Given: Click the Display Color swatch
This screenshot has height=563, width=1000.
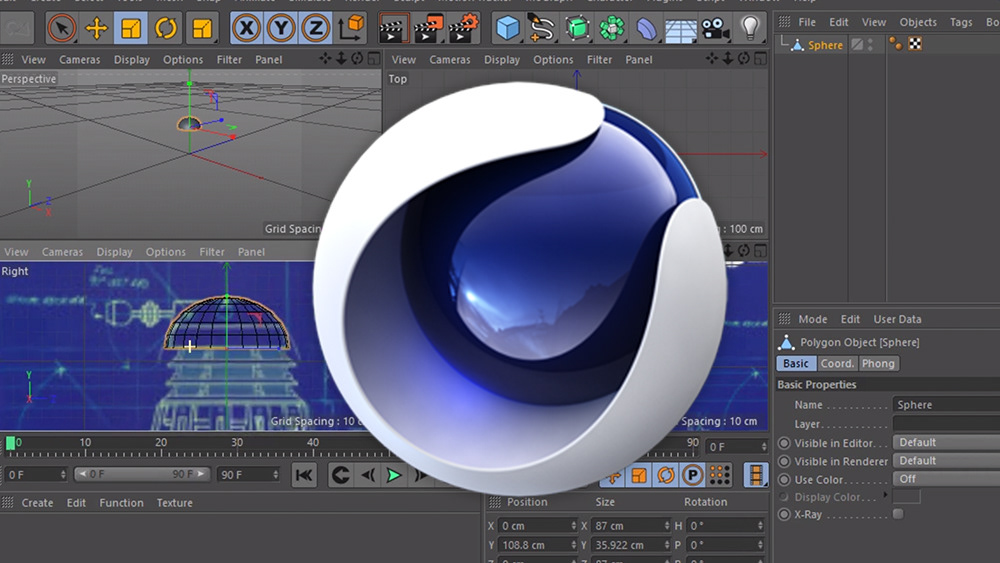Looking at the screenshot, I should point(906,497).
